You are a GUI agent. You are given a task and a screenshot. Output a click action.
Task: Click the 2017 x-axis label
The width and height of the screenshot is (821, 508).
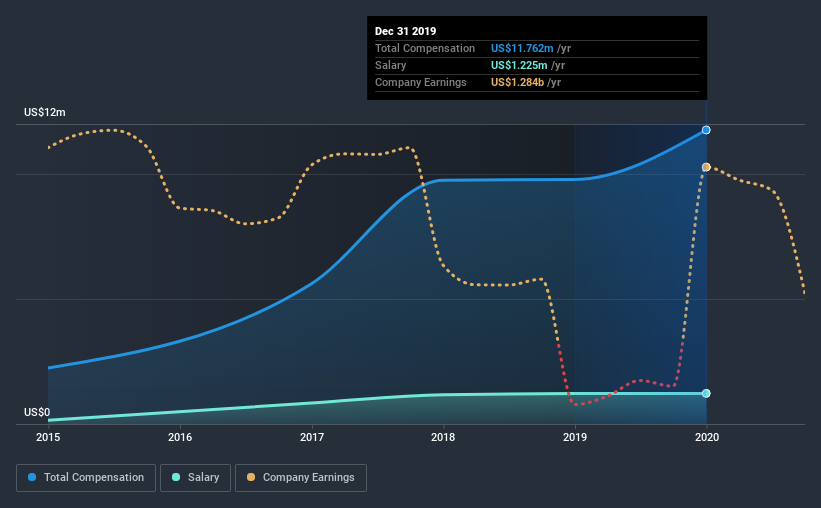312,437
